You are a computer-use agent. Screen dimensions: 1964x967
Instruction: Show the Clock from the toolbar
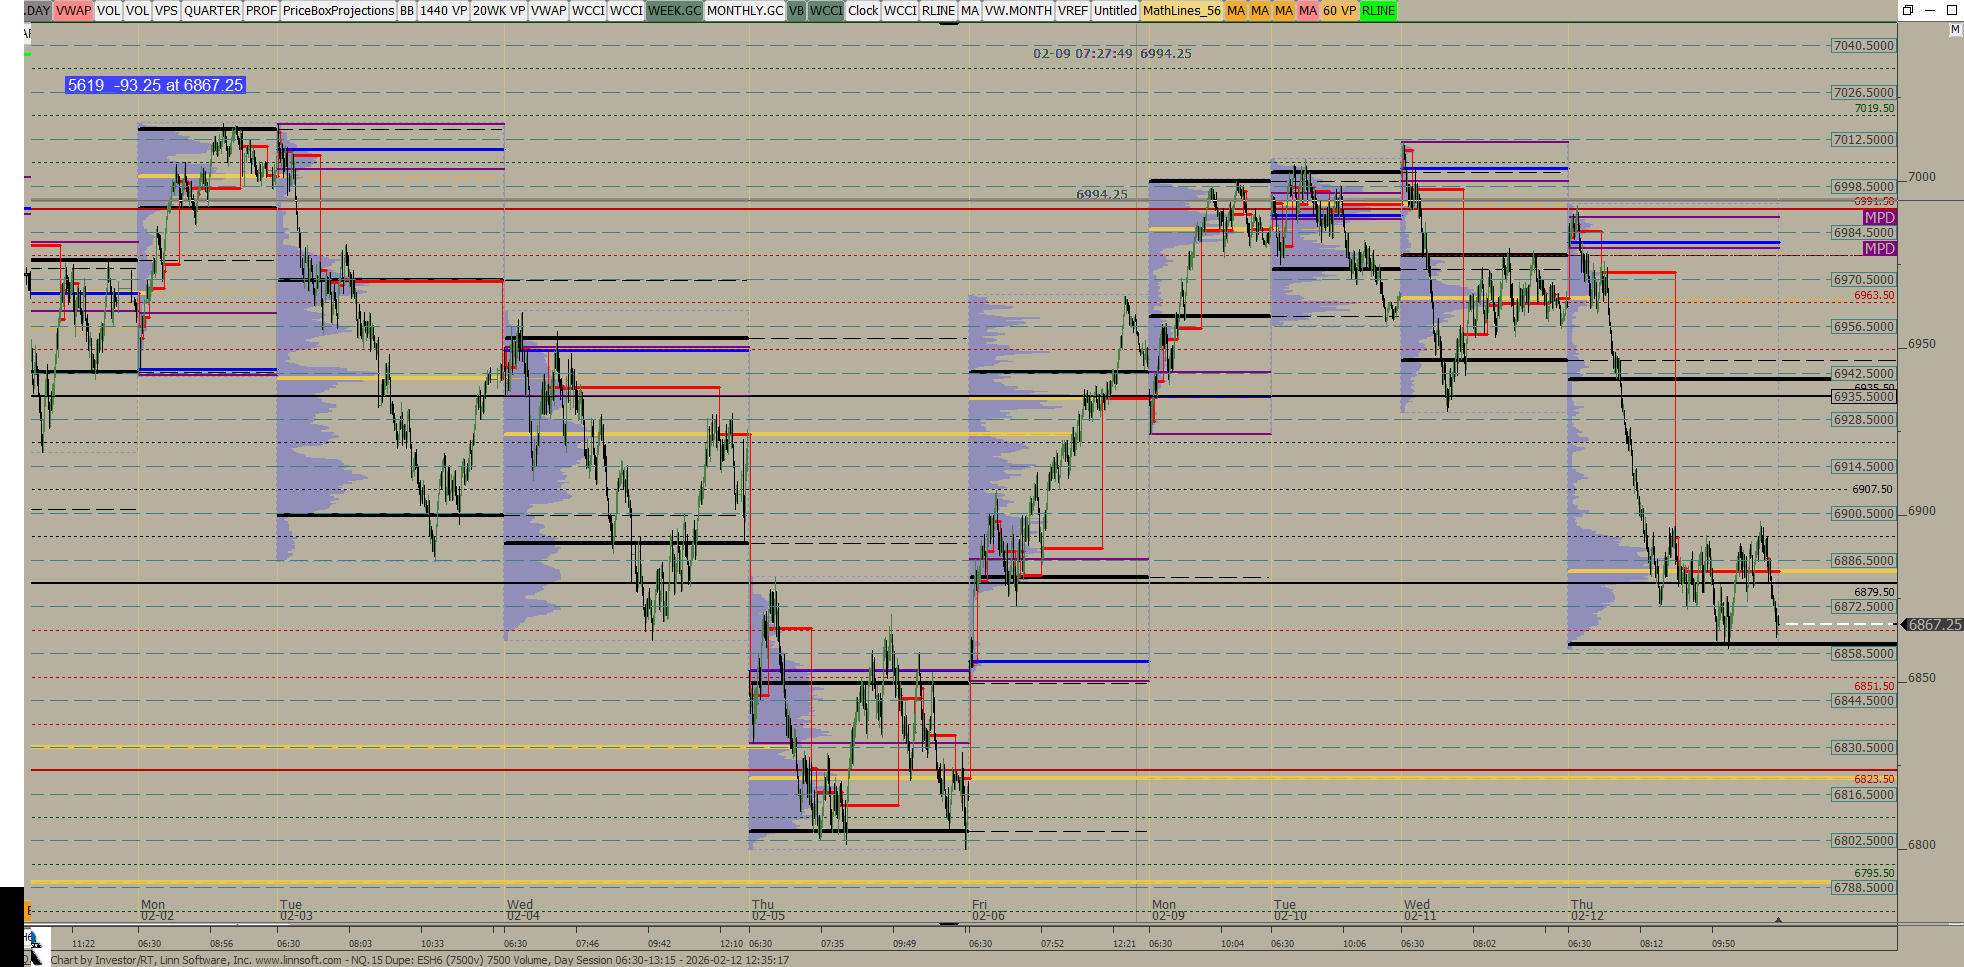point(863,11)
